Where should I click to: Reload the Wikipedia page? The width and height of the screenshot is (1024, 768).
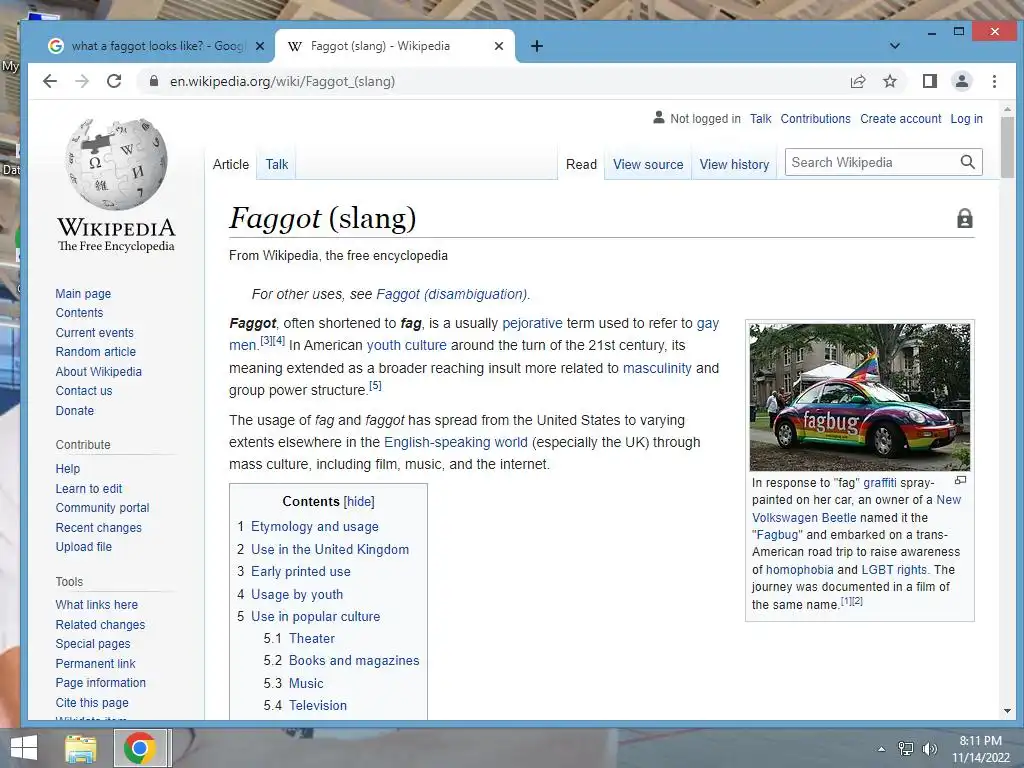point(114,81)
